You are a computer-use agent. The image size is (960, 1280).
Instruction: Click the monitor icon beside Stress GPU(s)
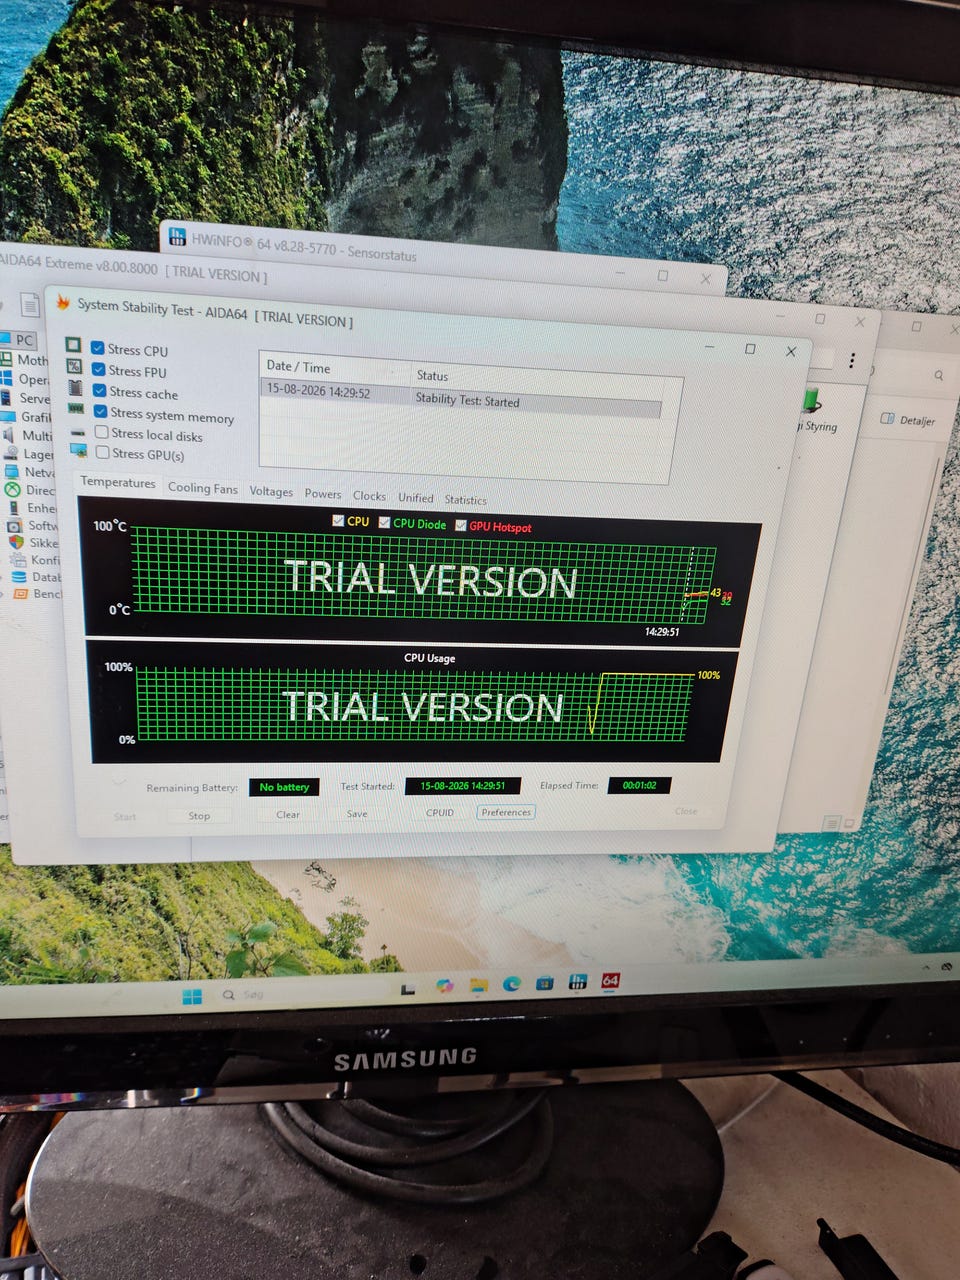coord(78,450)
